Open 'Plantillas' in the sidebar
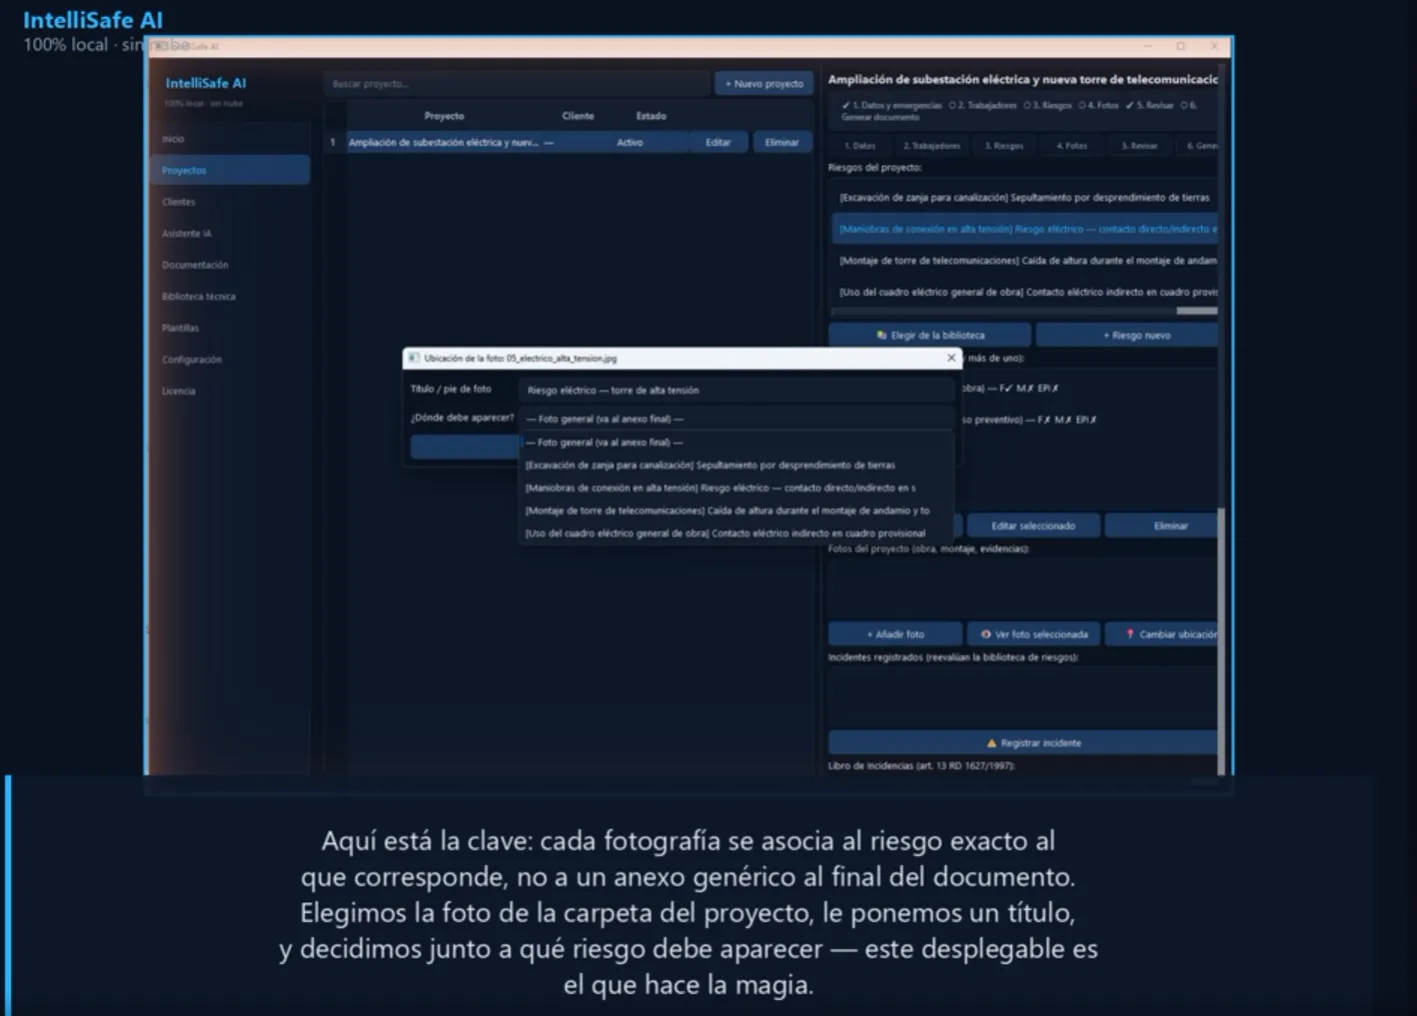 [x=231, y=328]
